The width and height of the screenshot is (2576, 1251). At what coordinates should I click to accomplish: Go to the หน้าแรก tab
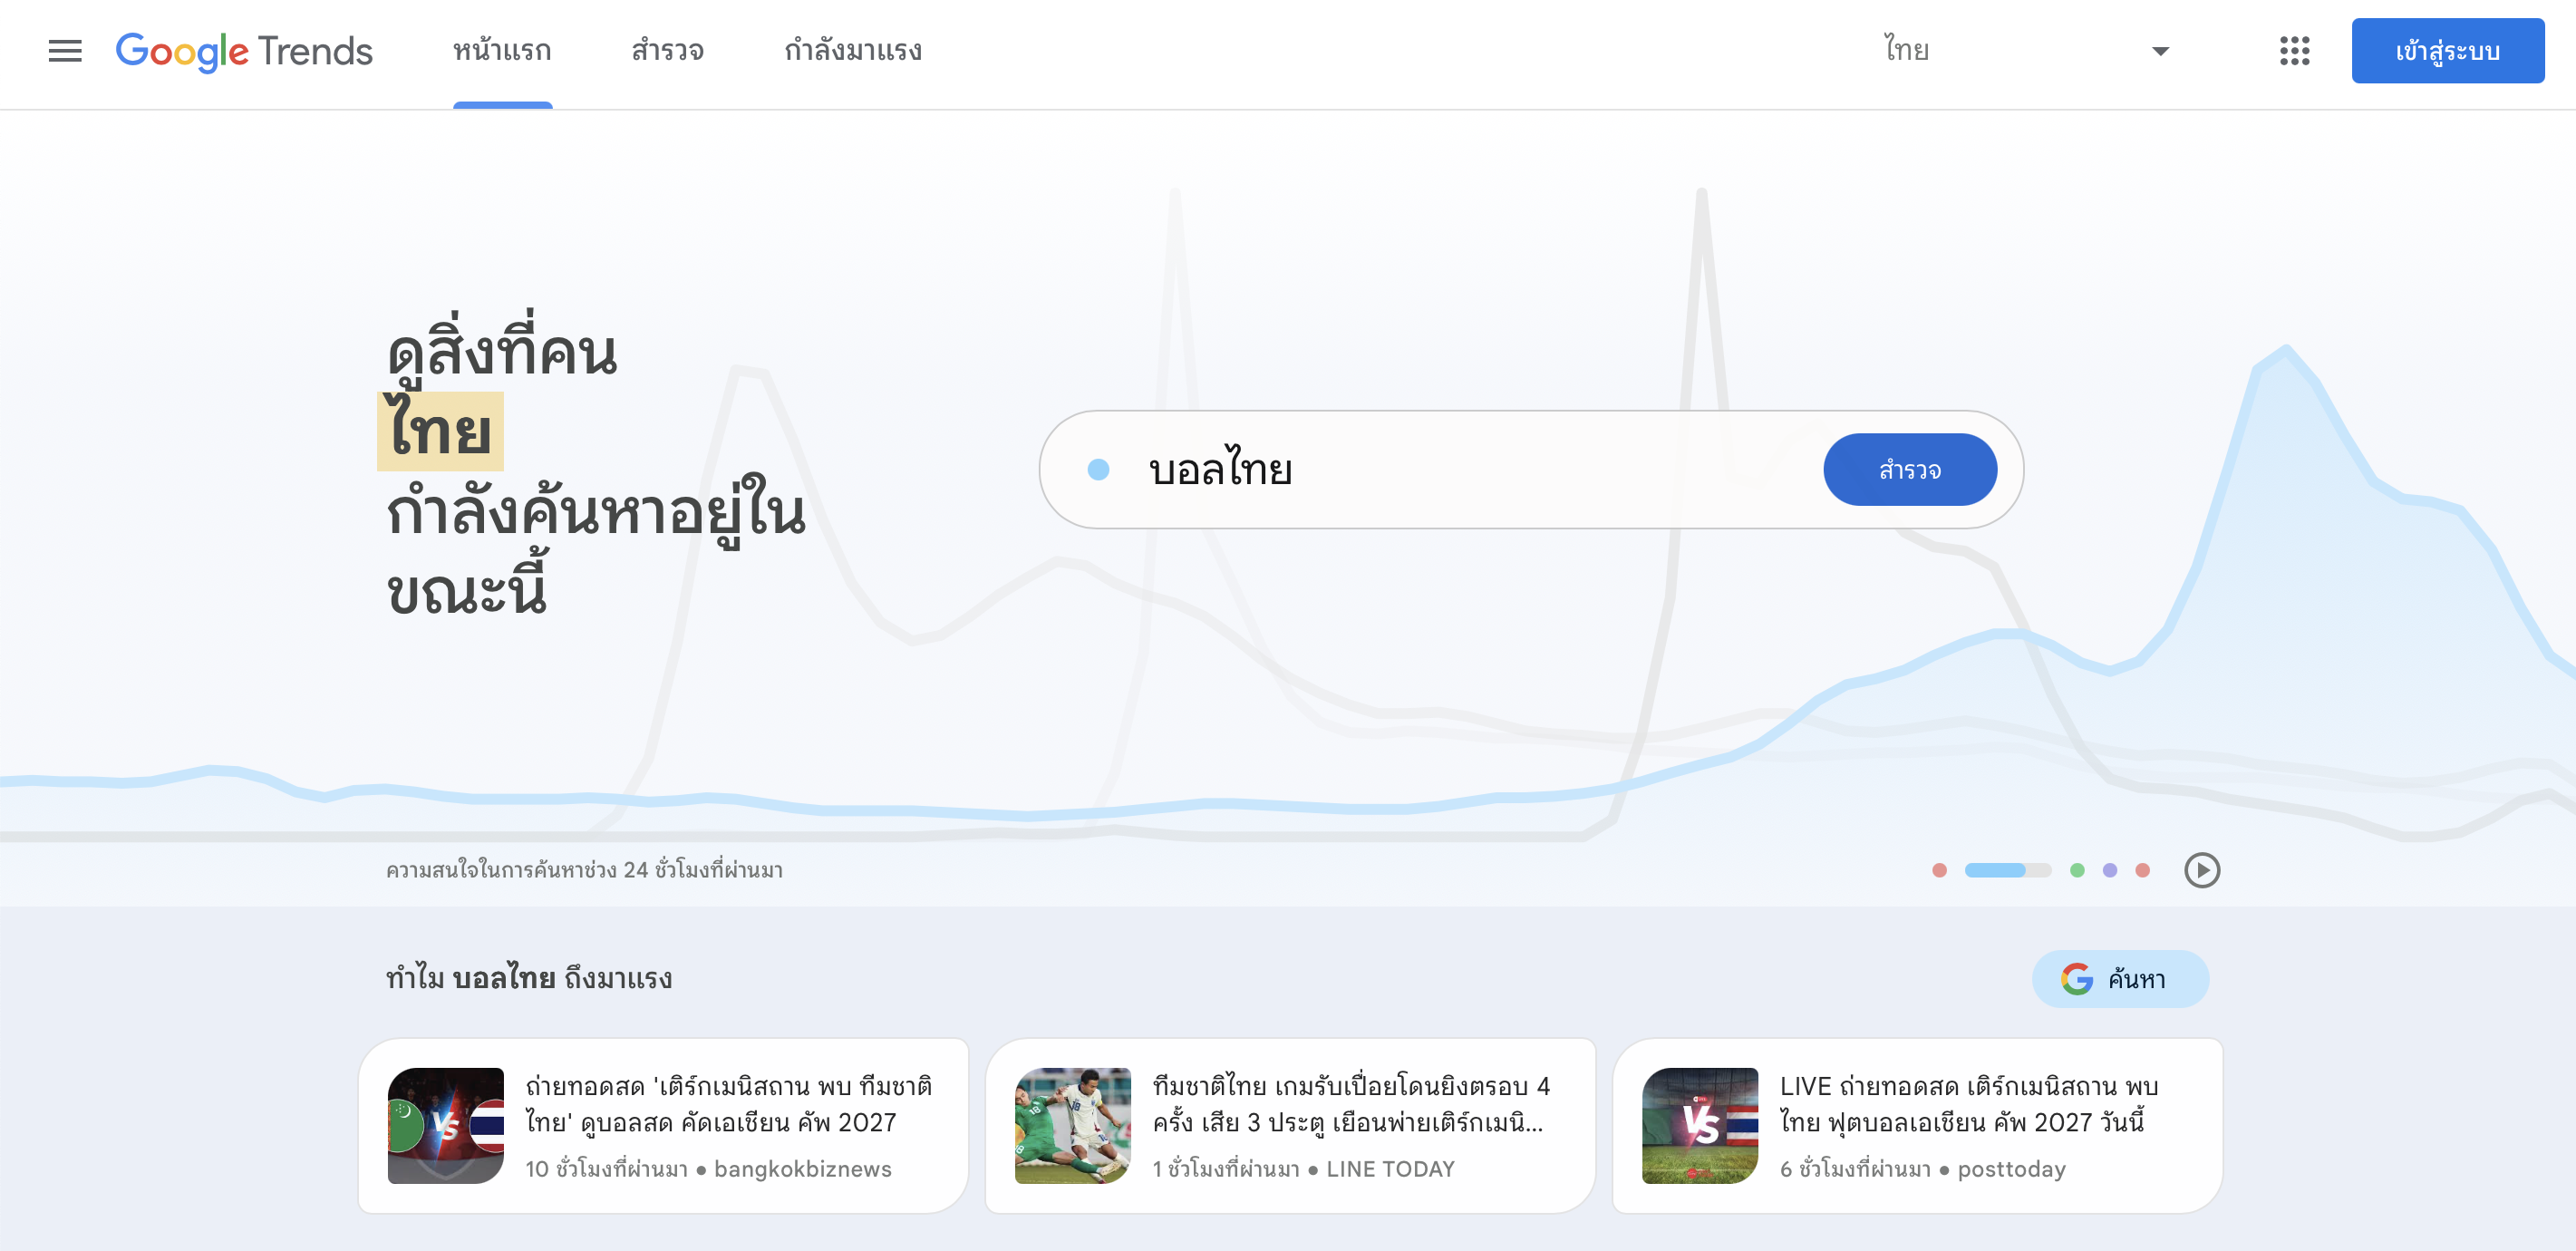click(x=502, y=51)
